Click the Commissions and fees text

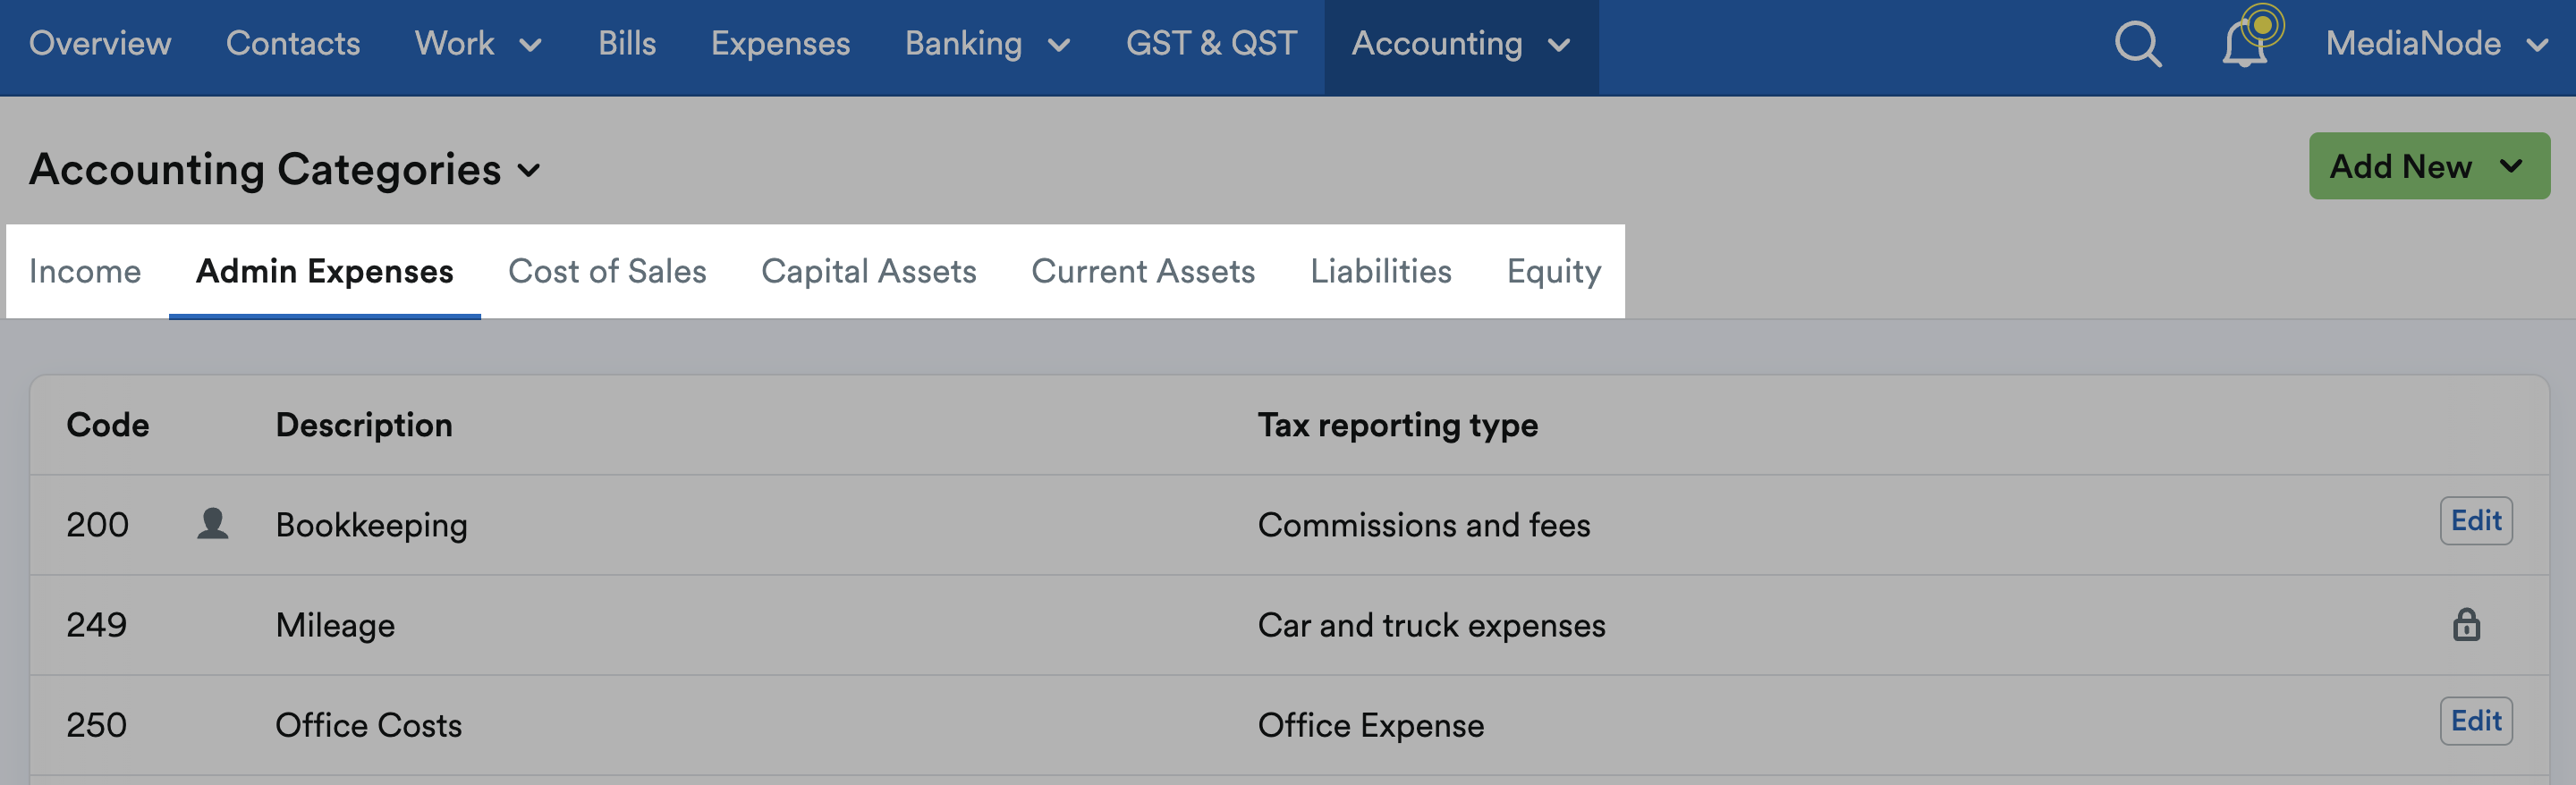point(1423,525)
